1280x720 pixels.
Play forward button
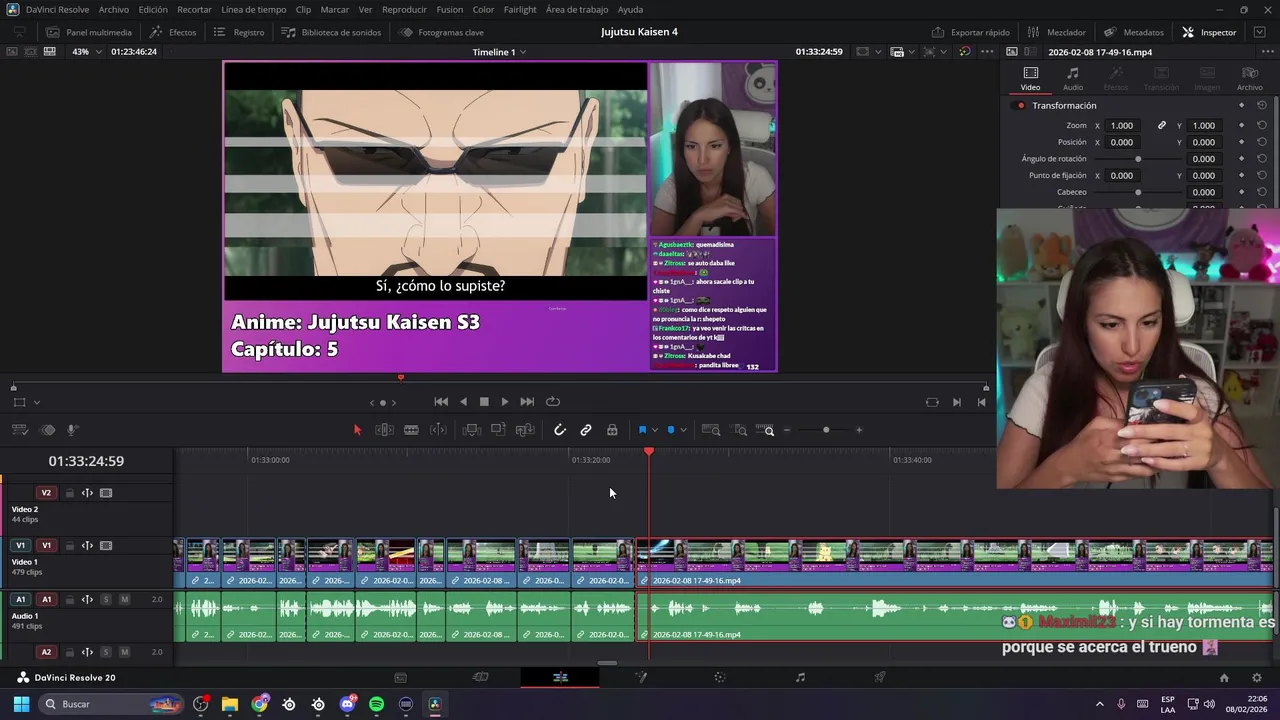pyautogui.click(x=504, y=402)
